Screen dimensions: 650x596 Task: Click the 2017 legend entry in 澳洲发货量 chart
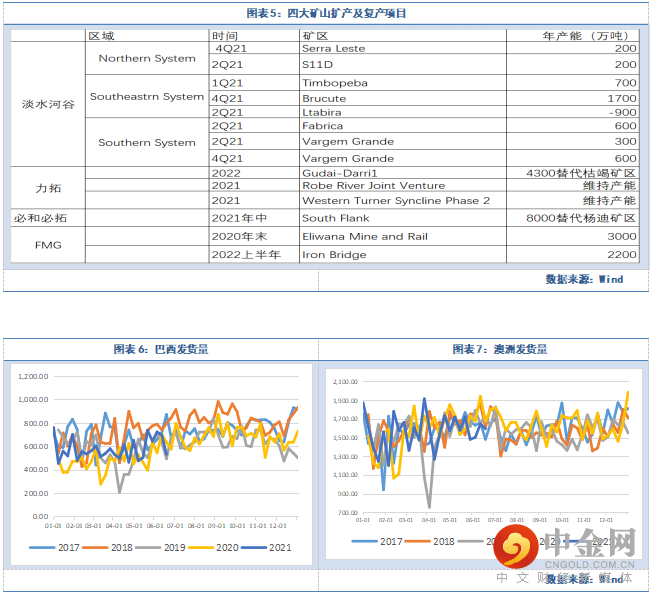379,541
